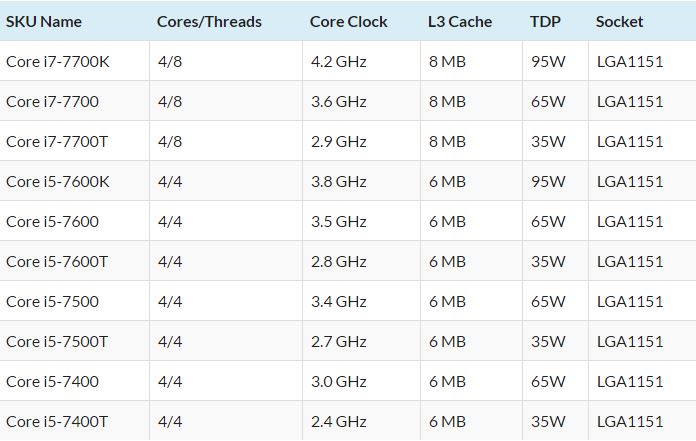Click the Socket cell in the Core i5-7400 row
The height and width of the screenshot is (441, 696).
coord(630,382)
